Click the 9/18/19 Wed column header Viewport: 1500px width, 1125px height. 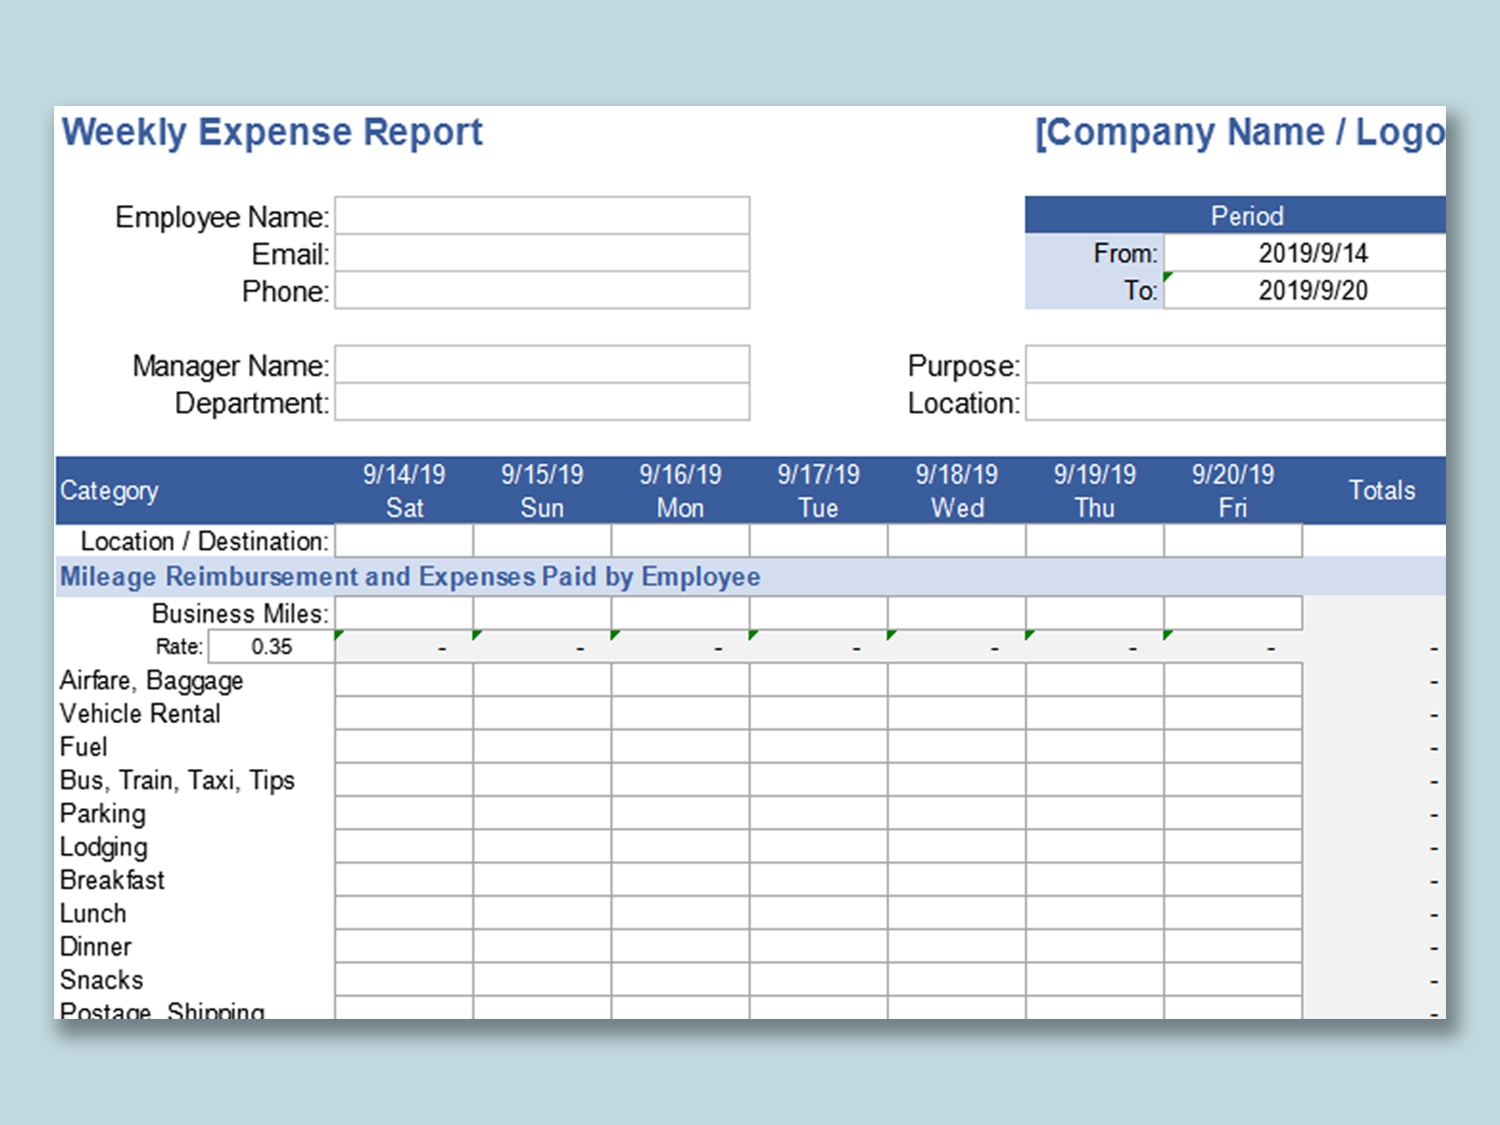point(957,490)
